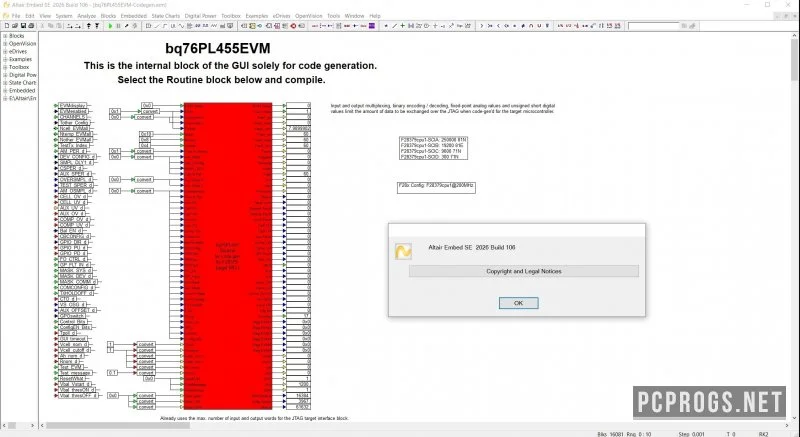Select the clock block toolbar icon
800x437 pixels.
pyautogui.click(x=426, y=25)
